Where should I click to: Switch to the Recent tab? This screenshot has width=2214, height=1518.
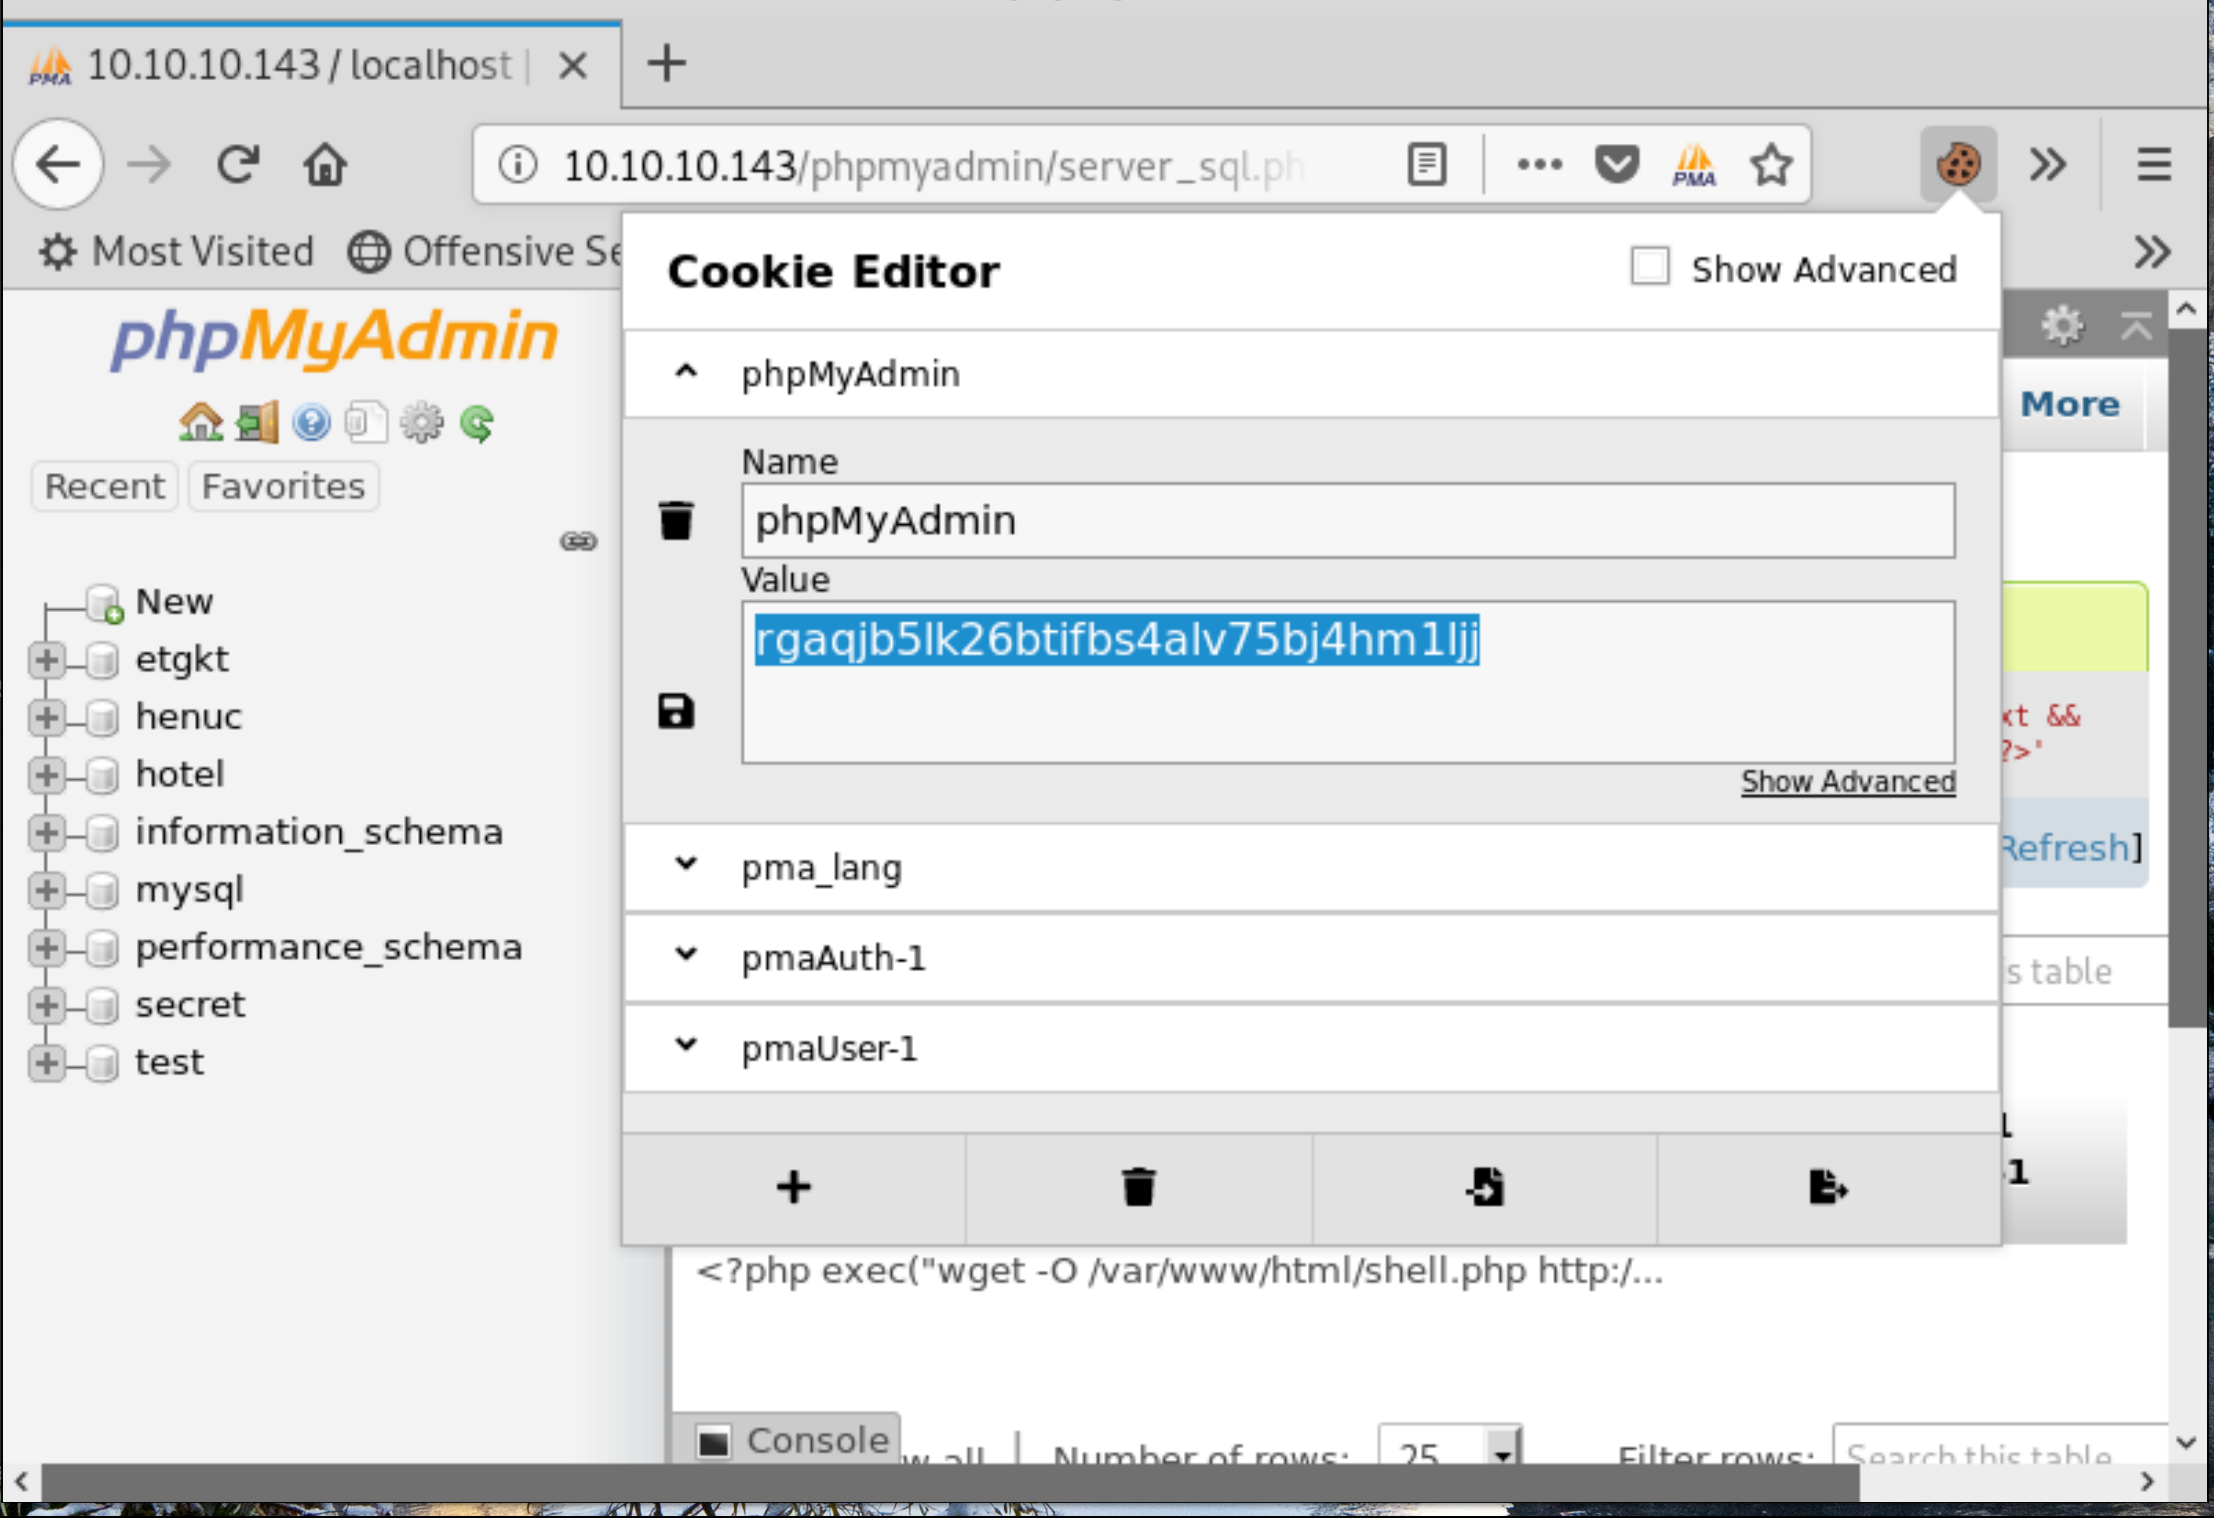(x=105, y=486)
